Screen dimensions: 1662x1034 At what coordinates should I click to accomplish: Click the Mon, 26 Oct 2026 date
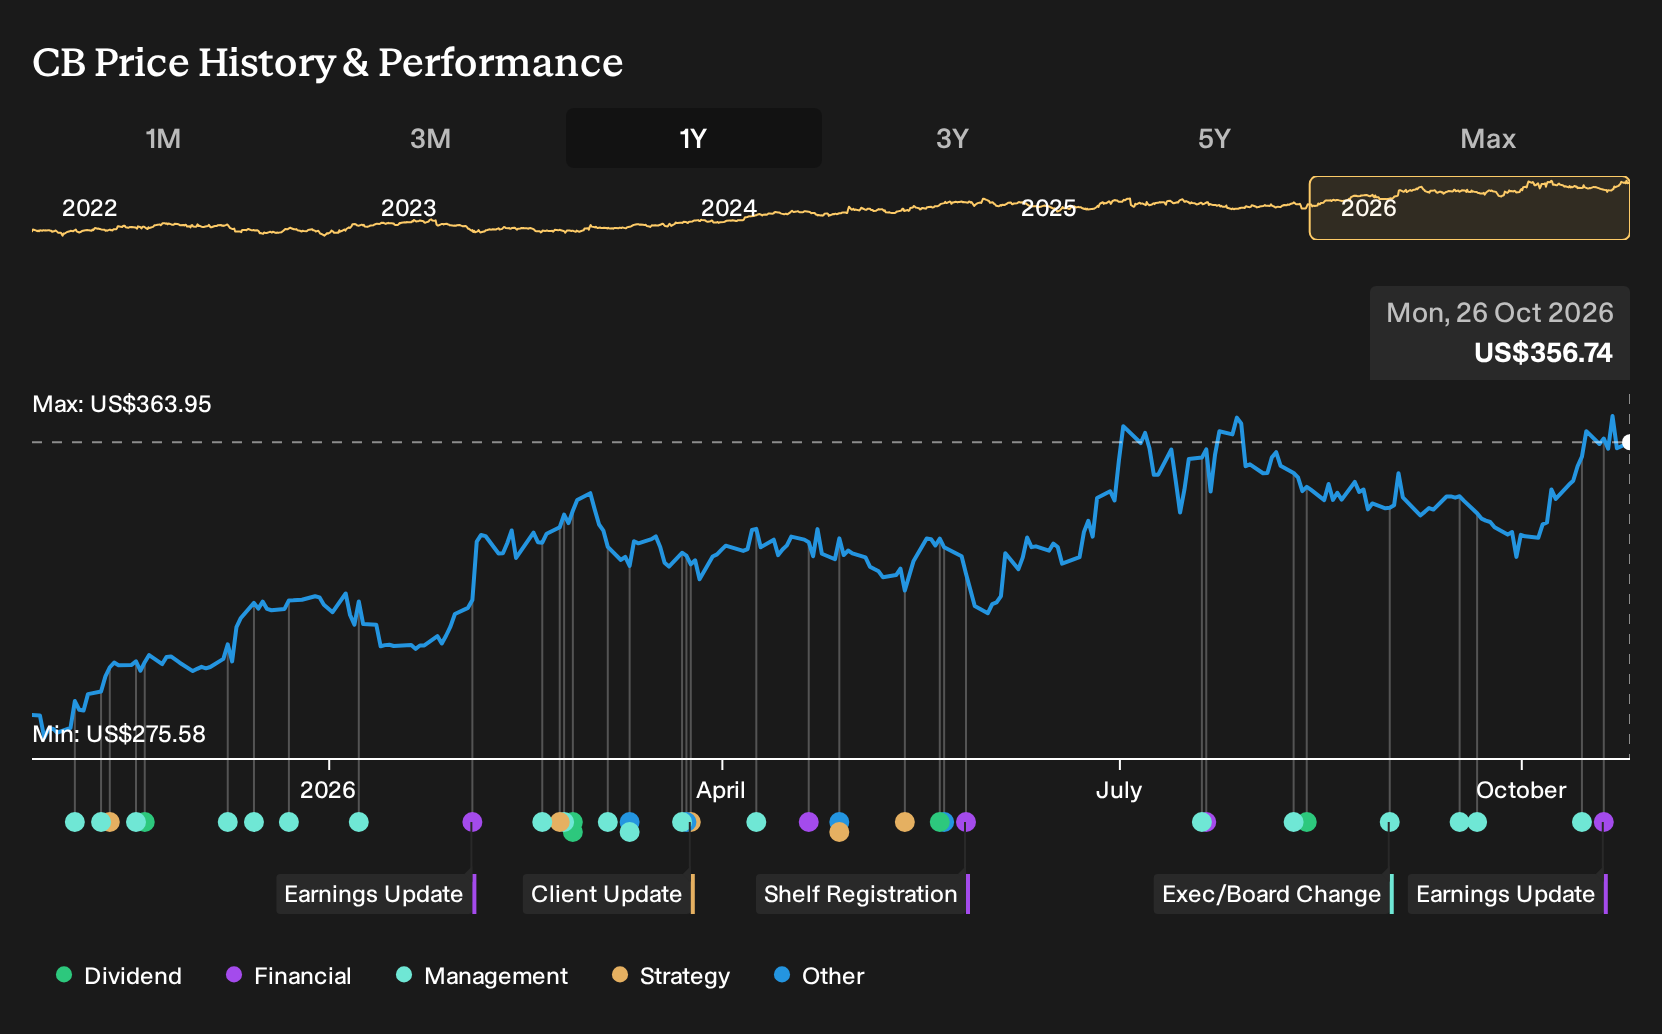[x=1500, y=313]
